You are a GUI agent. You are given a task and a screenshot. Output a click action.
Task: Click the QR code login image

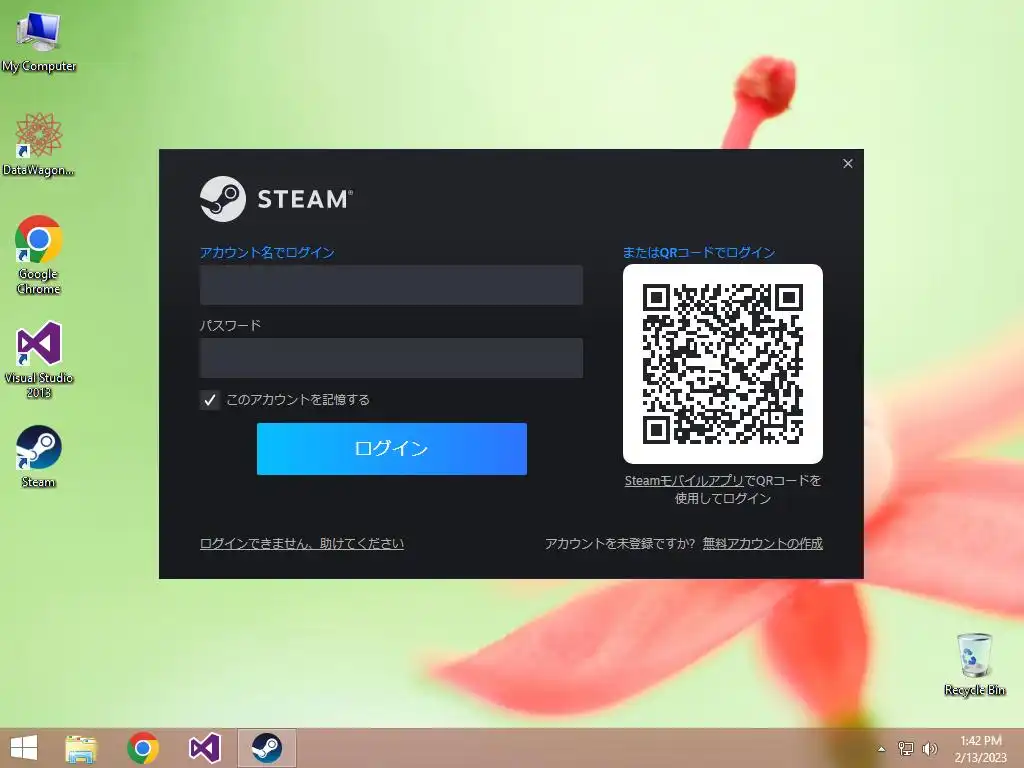[x=723, y=364]
